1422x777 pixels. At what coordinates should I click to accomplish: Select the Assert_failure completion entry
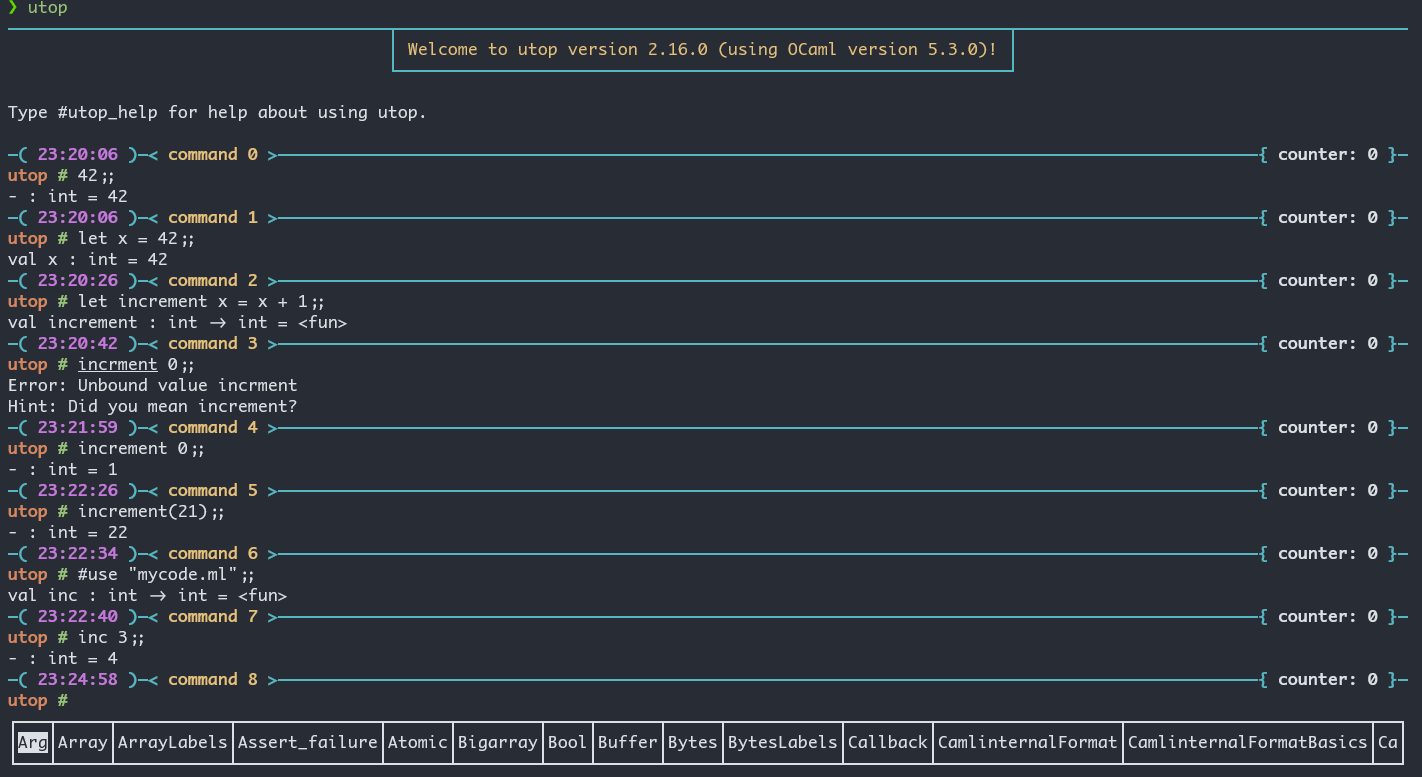pyautogui.click(x=307, y=742)
